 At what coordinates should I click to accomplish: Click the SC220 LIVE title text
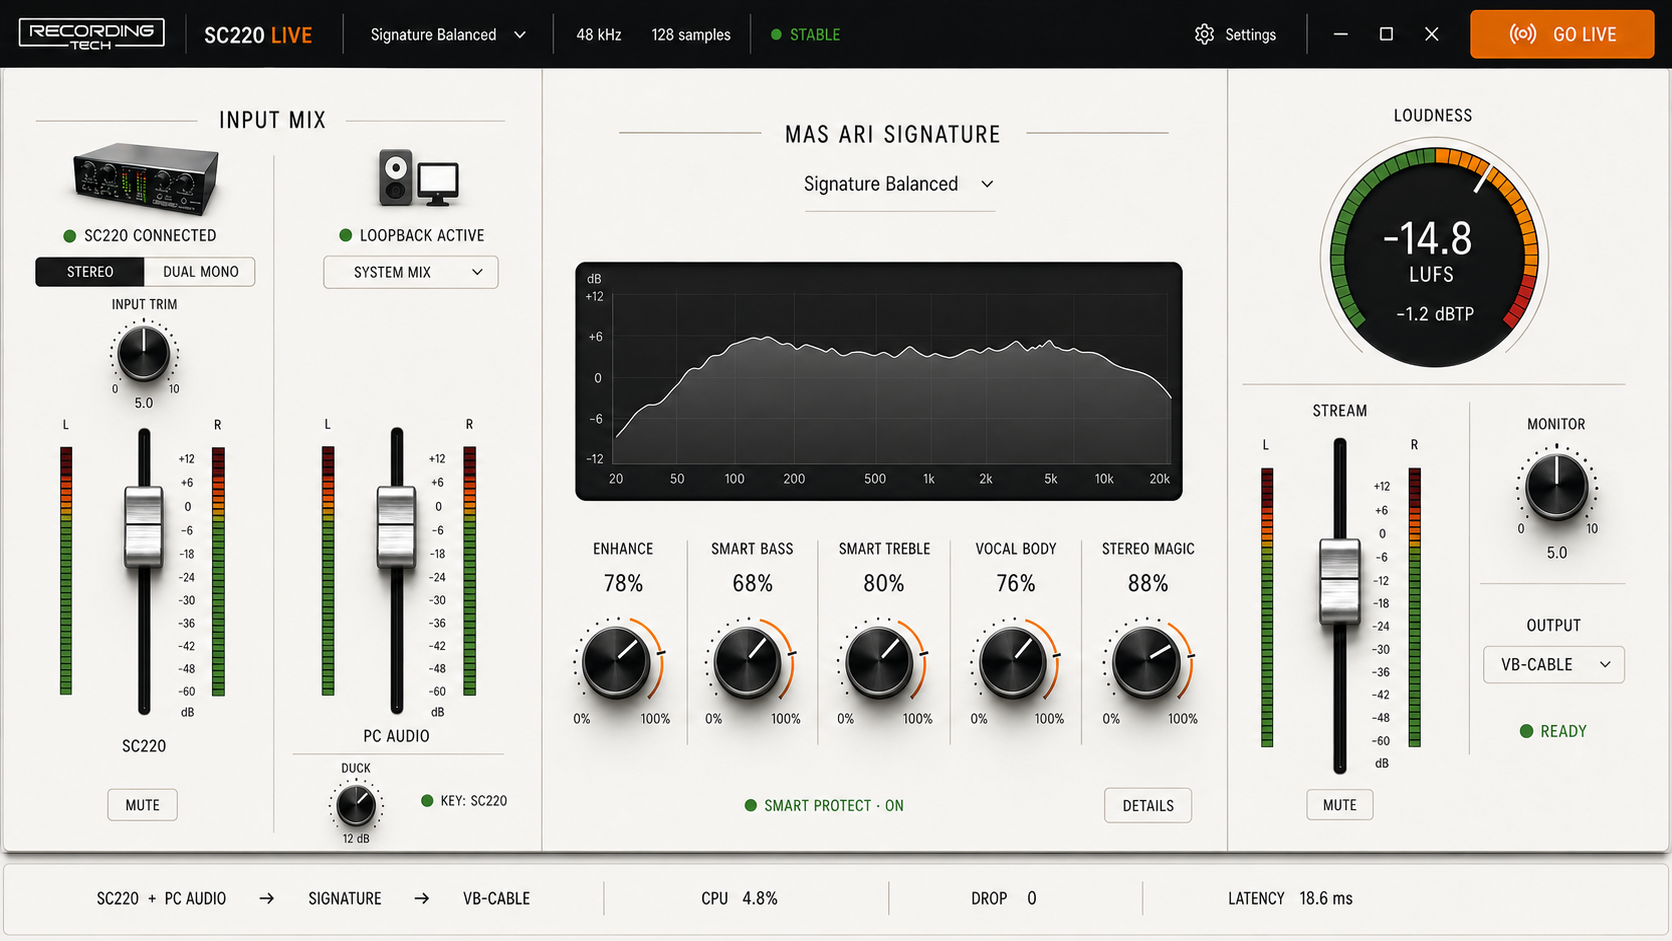tap(258, 35)
